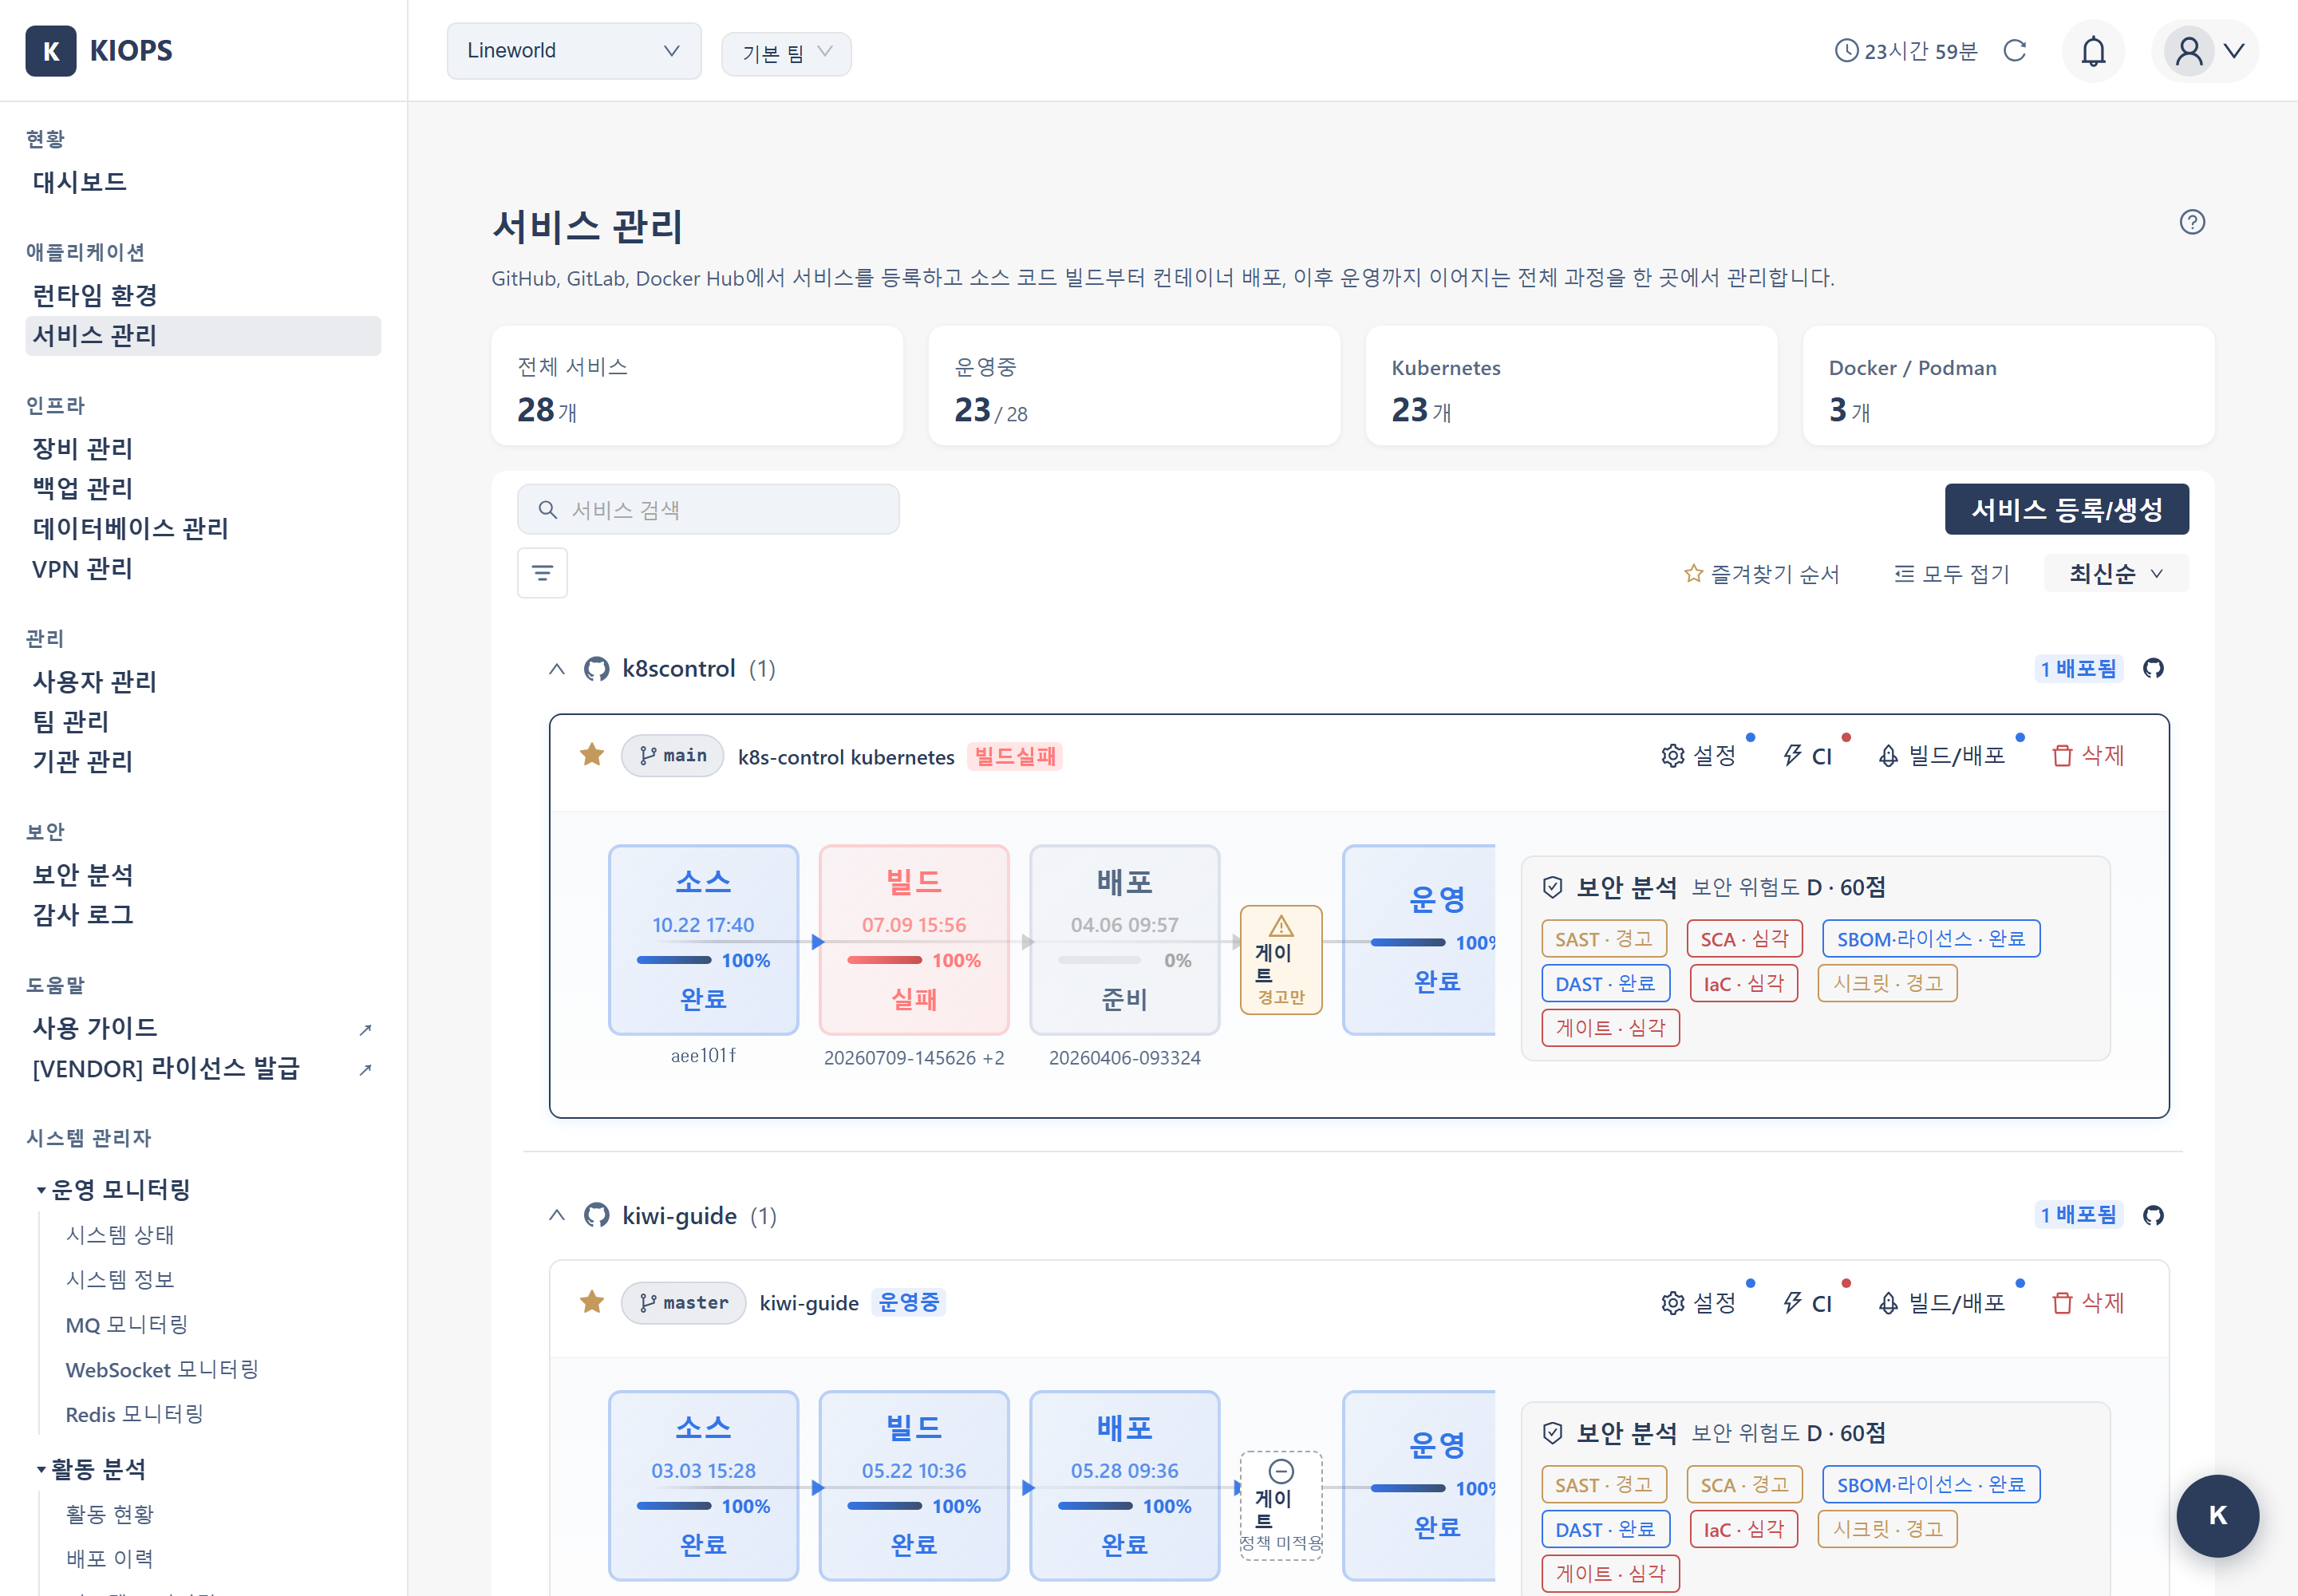
Task: Open the Lineworld organization dropdown
Action: tap(574, 51)
